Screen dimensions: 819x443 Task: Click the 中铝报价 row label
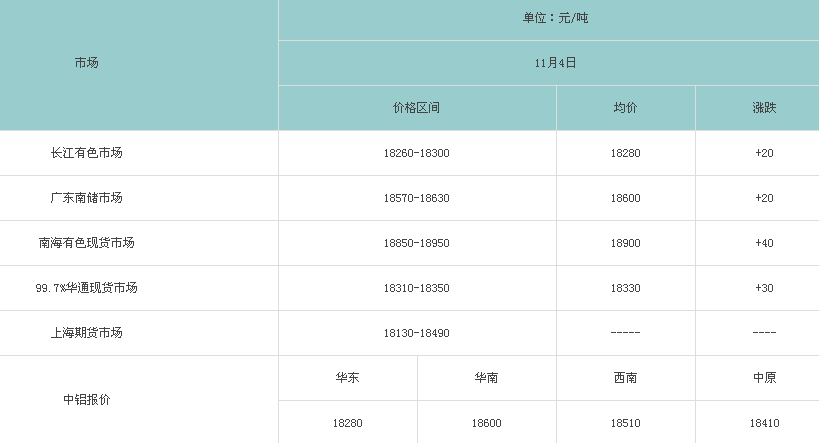[x=86, y=400]
